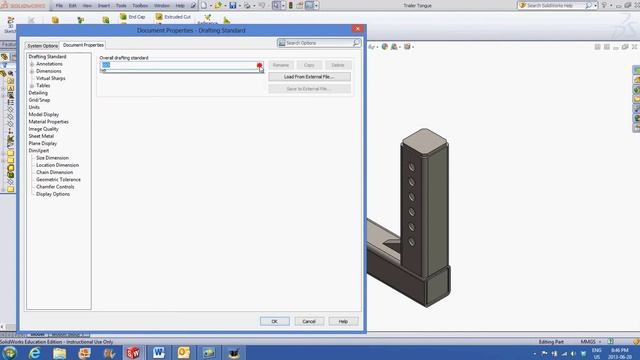Open the units MMGS status dropdown
The image size is (640, 360).
click(590, 342)
